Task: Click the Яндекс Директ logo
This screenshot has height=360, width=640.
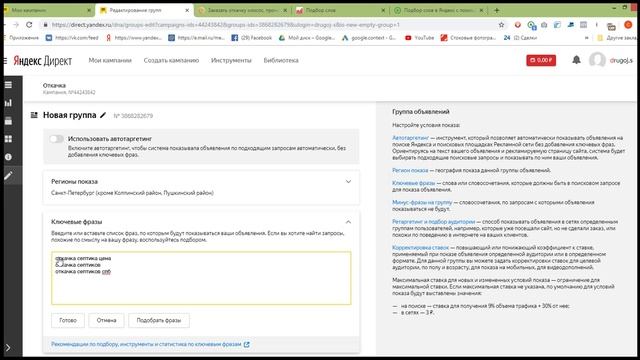Action: click(x=42, y=60)
